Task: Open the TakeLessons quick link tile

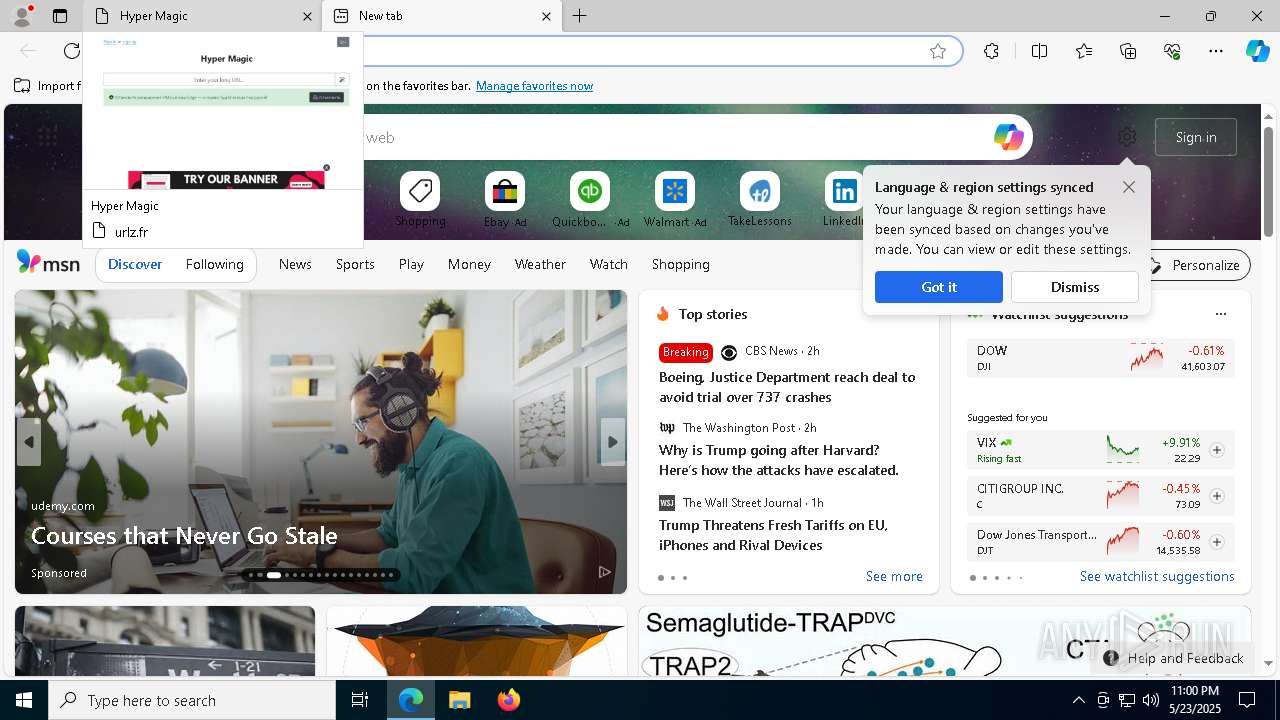Action: 760,200
